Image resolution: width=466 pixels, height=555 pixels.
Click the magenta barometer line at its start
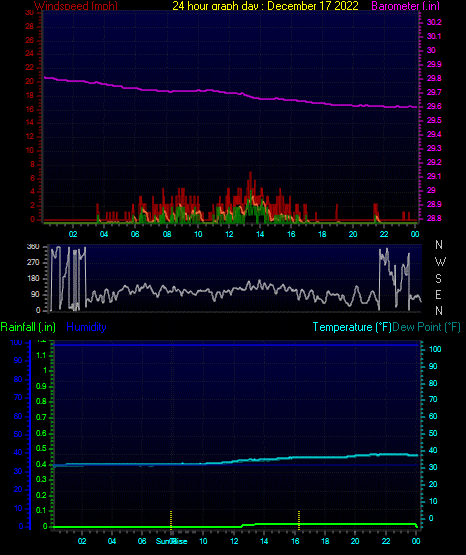point(45,77)
